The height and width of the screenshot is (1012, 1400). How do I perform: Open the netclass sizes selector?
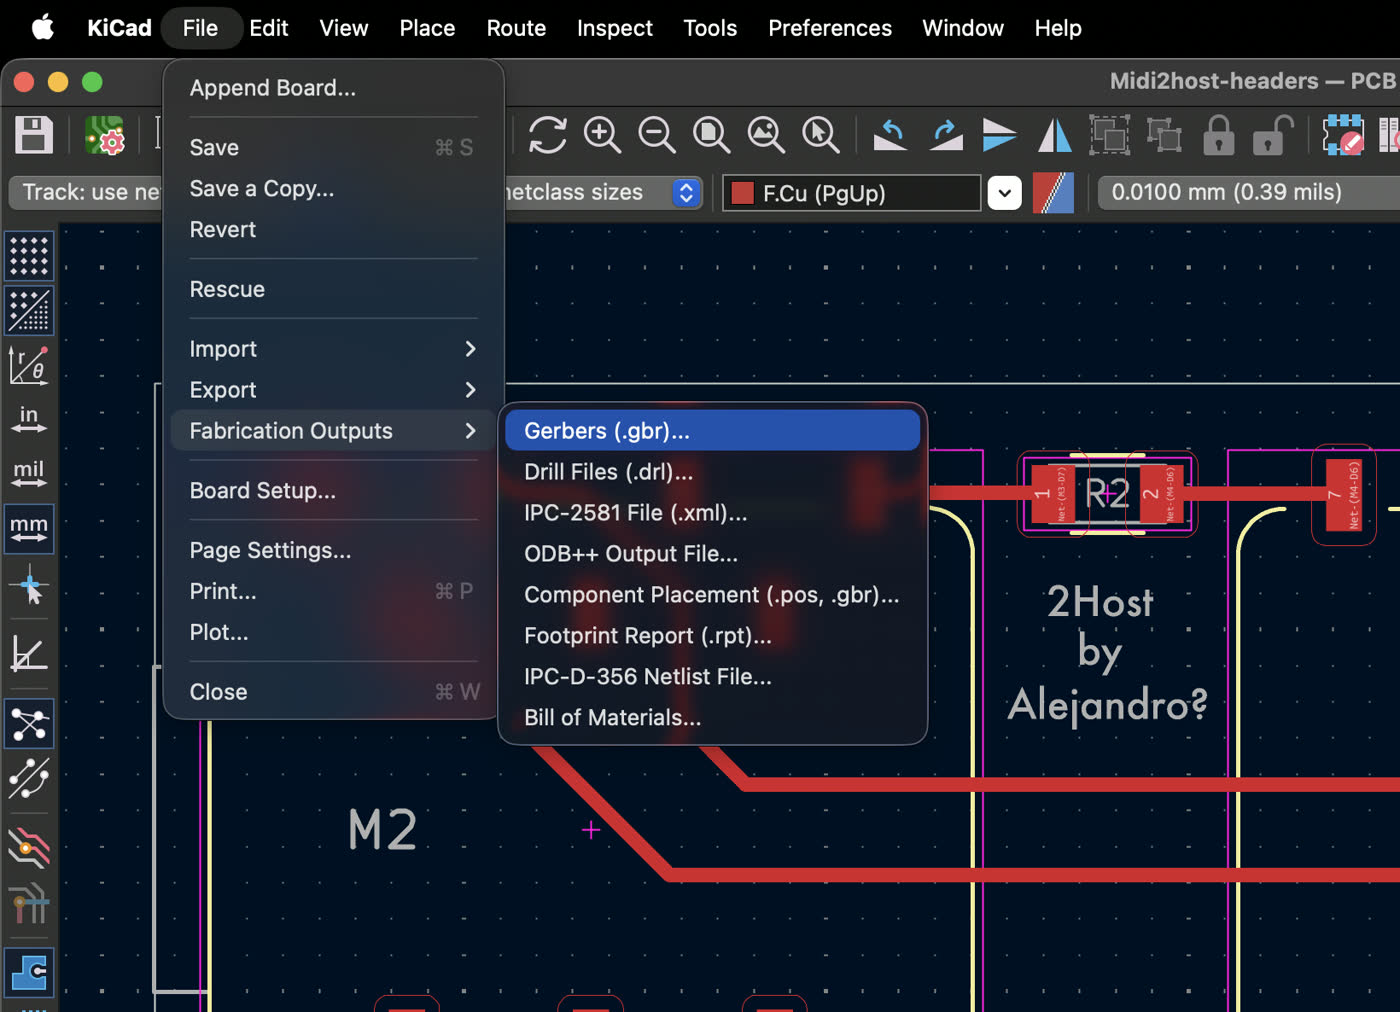pyautogui.click(x=686, y=193)
